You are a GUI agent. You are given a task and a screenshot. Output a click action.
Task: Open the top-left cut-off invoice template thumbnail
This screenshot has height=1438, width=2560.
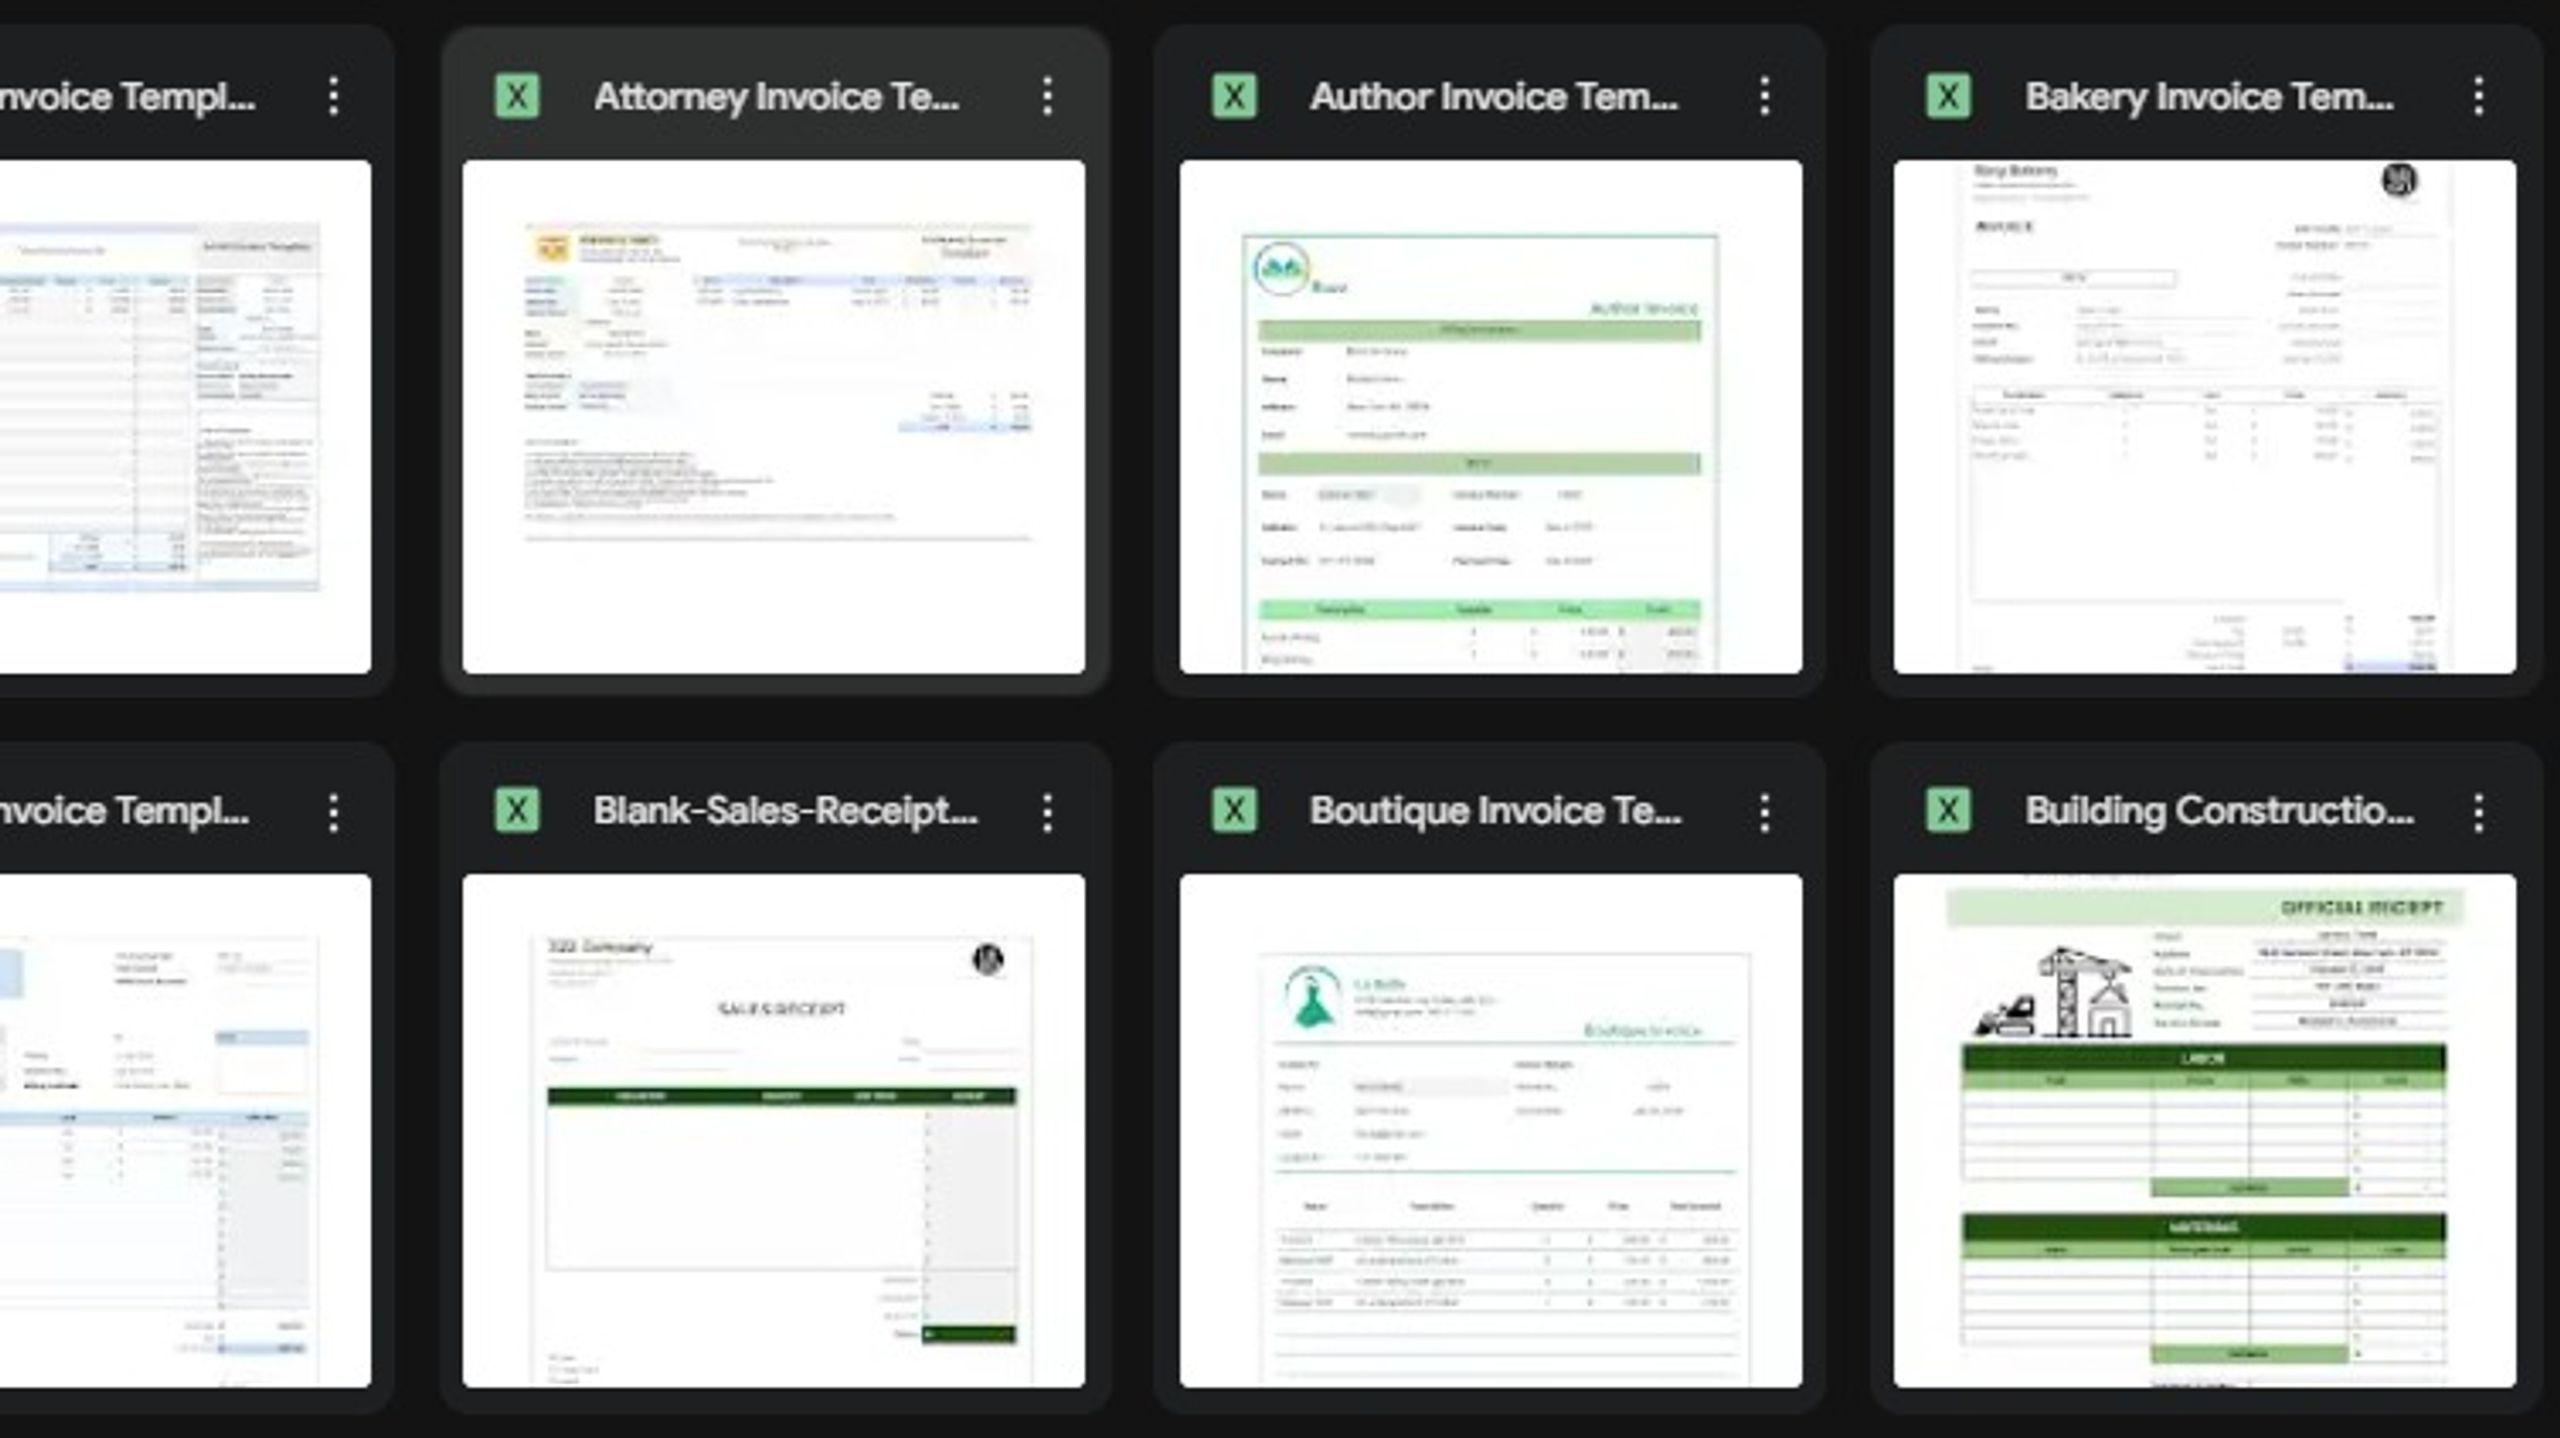(185, 417)
